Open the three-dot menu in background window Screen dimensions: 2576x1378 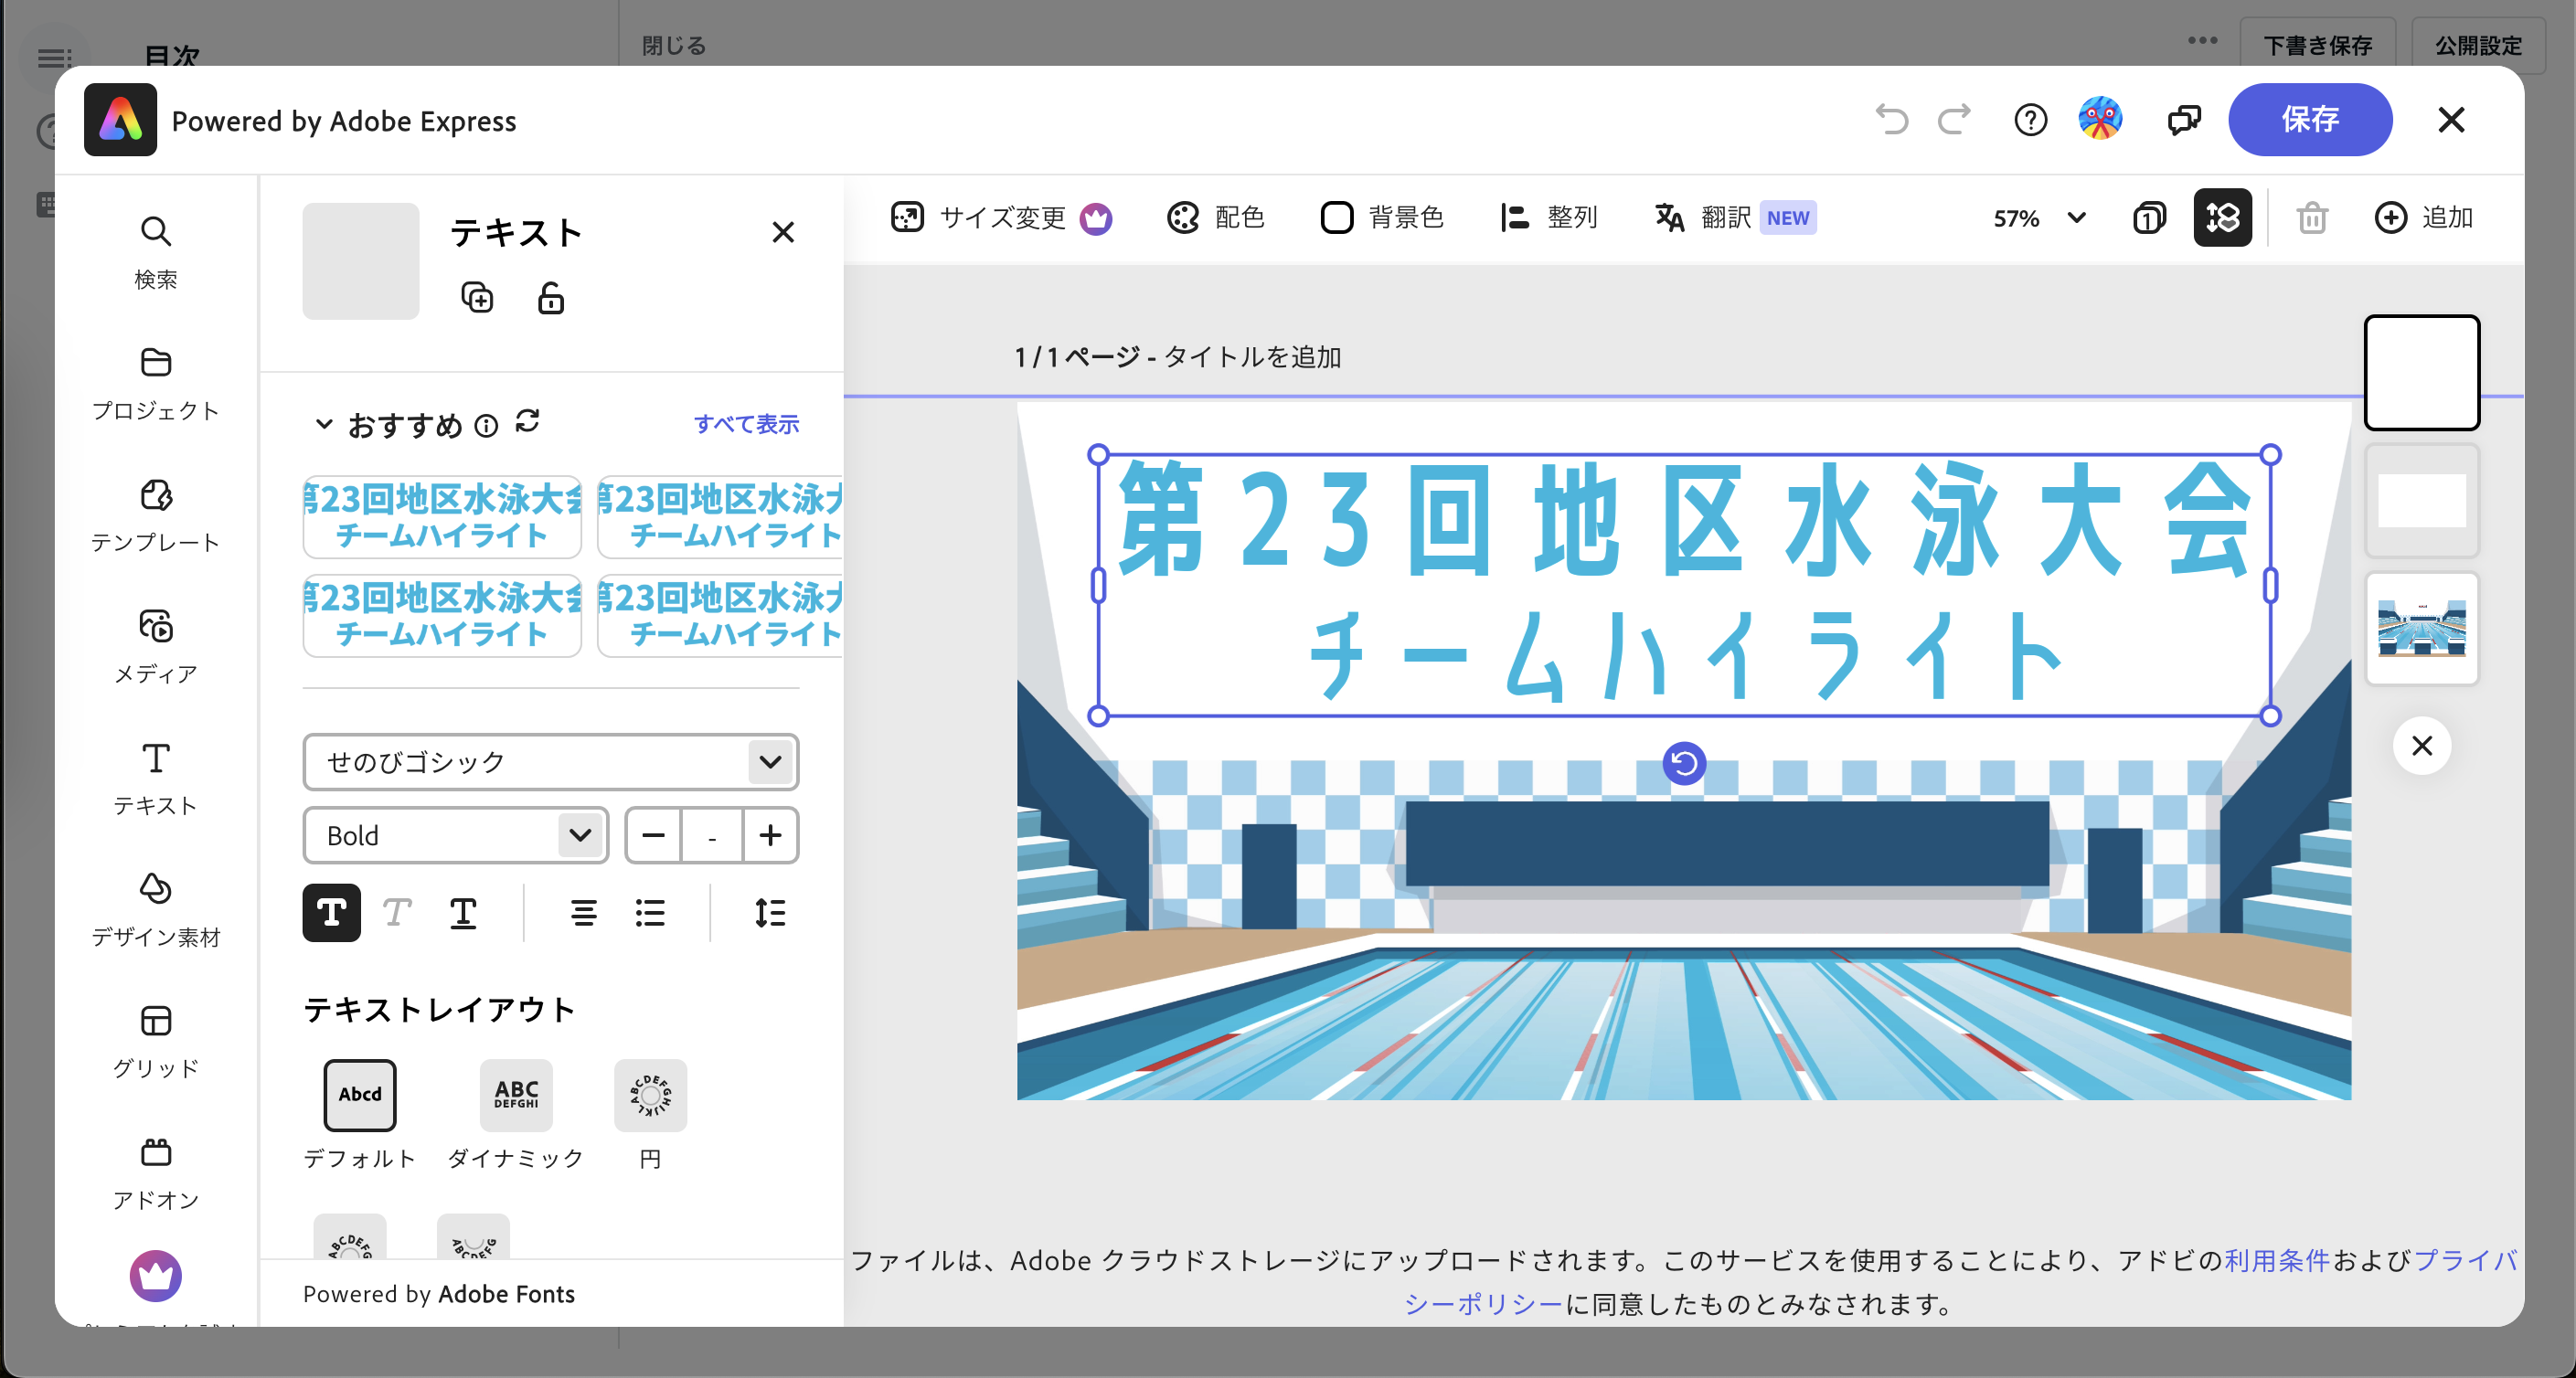2202,40
